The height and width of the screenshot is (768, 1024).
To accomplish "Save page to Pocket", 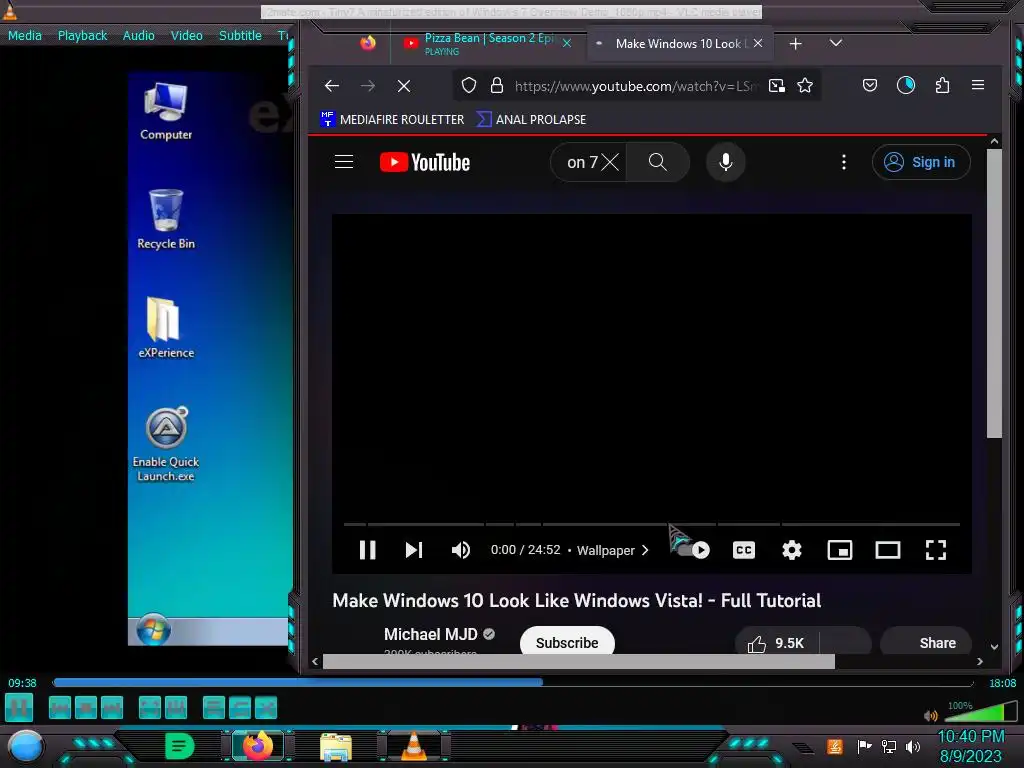I will click(869, 85).
